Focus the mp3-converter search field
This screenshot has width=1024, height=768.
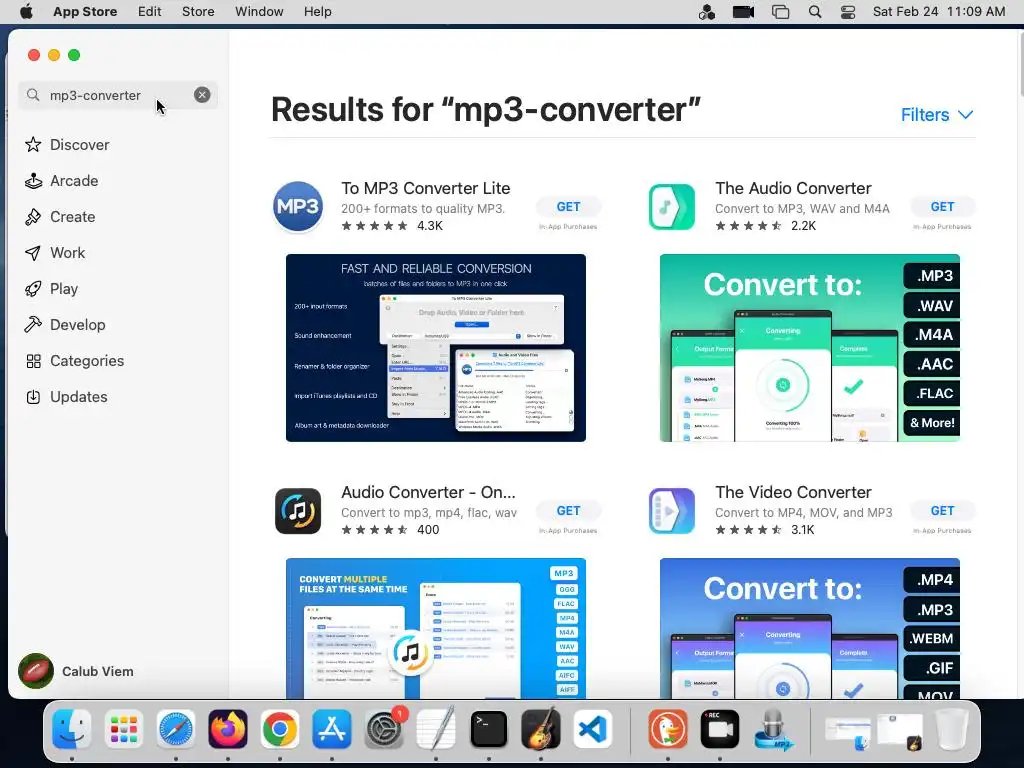click(118, 95)
